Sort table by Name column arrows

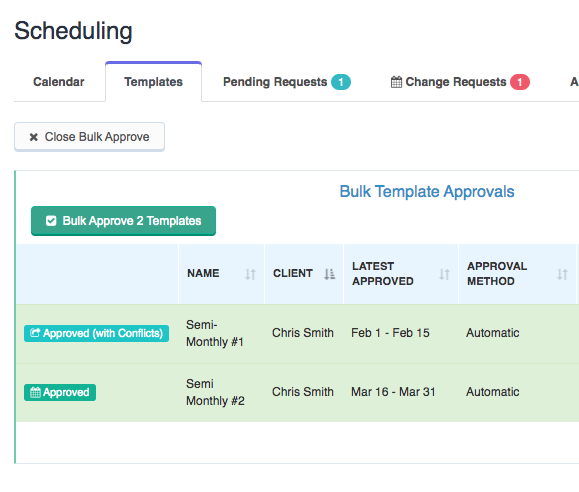click(x=250, y=274)
